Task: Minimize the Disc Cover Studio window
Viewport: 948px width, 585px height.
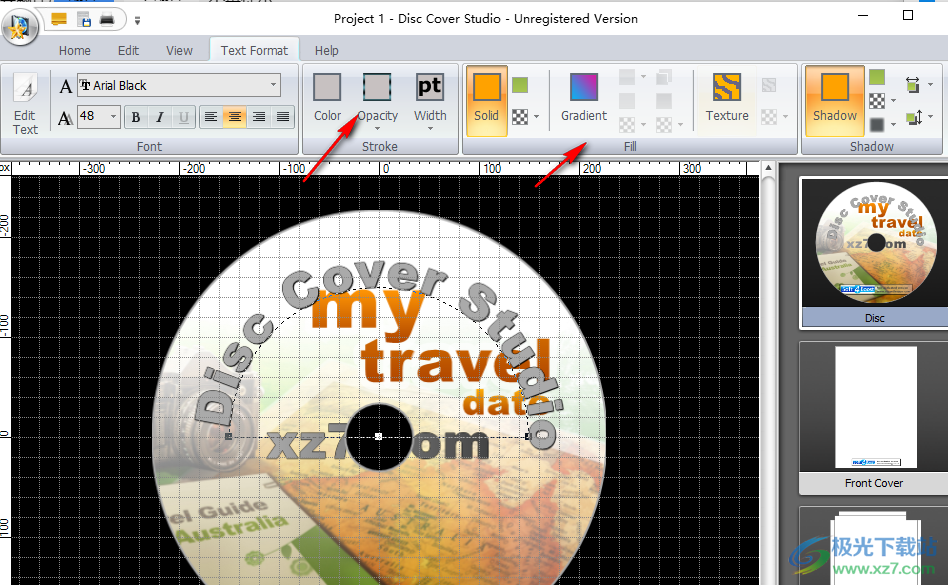Action: tap(863, 16)
